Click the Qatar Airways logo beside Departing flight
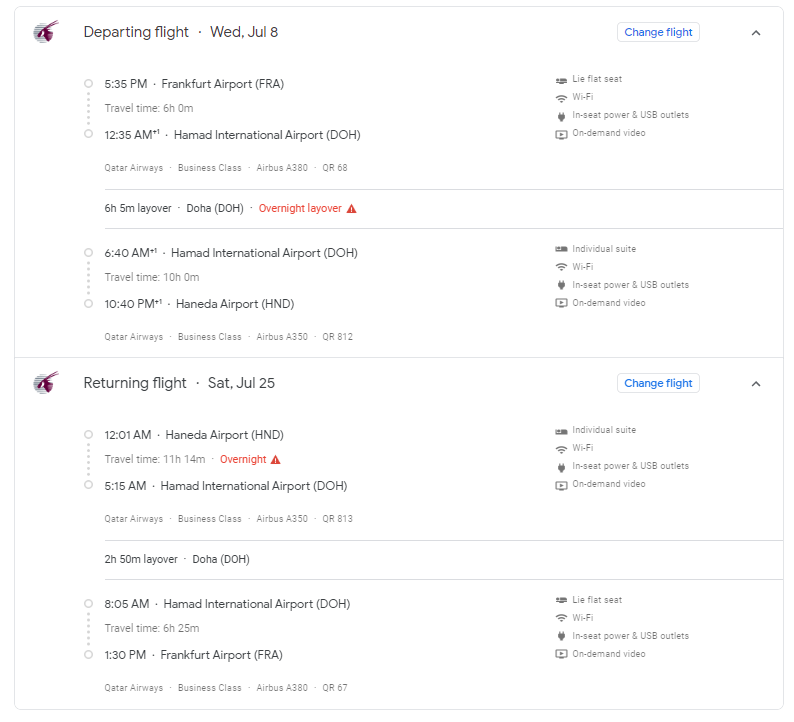Image resolution: width=794 pixels, height=722 pixels. (x=46, y=32)
